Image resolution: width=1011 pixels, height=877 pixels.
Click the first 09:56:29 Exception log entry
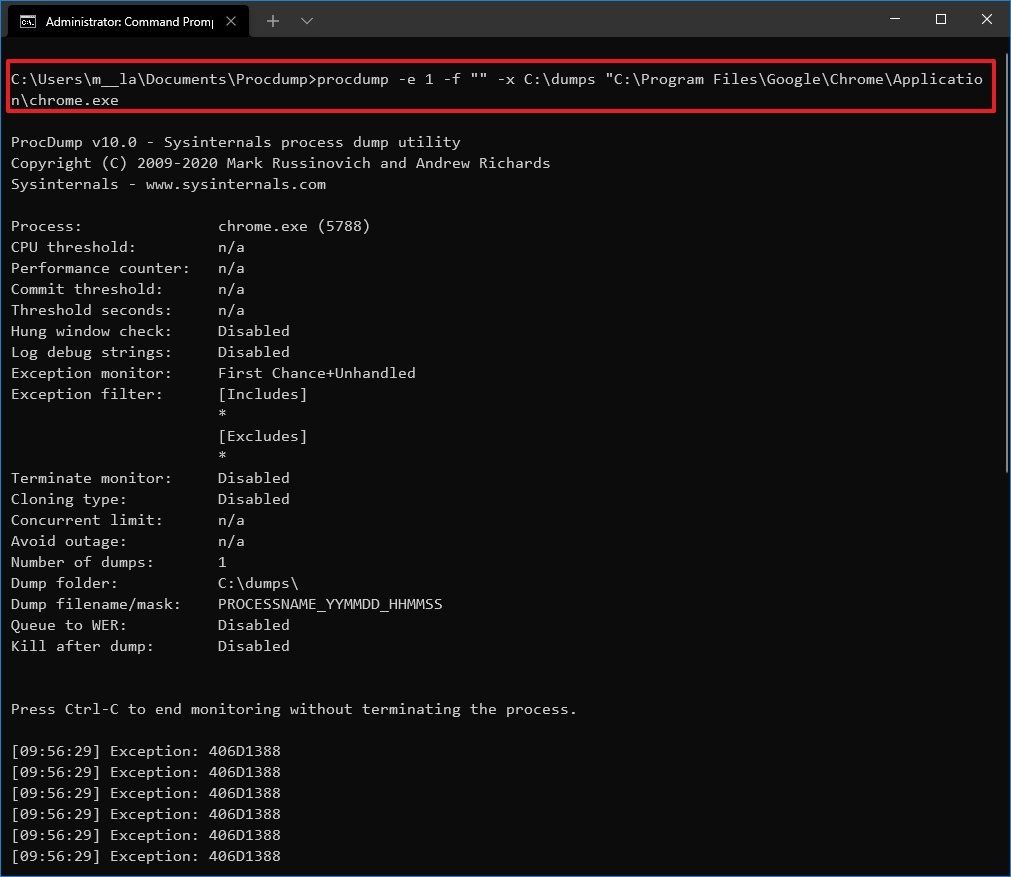tap(145, 750)
